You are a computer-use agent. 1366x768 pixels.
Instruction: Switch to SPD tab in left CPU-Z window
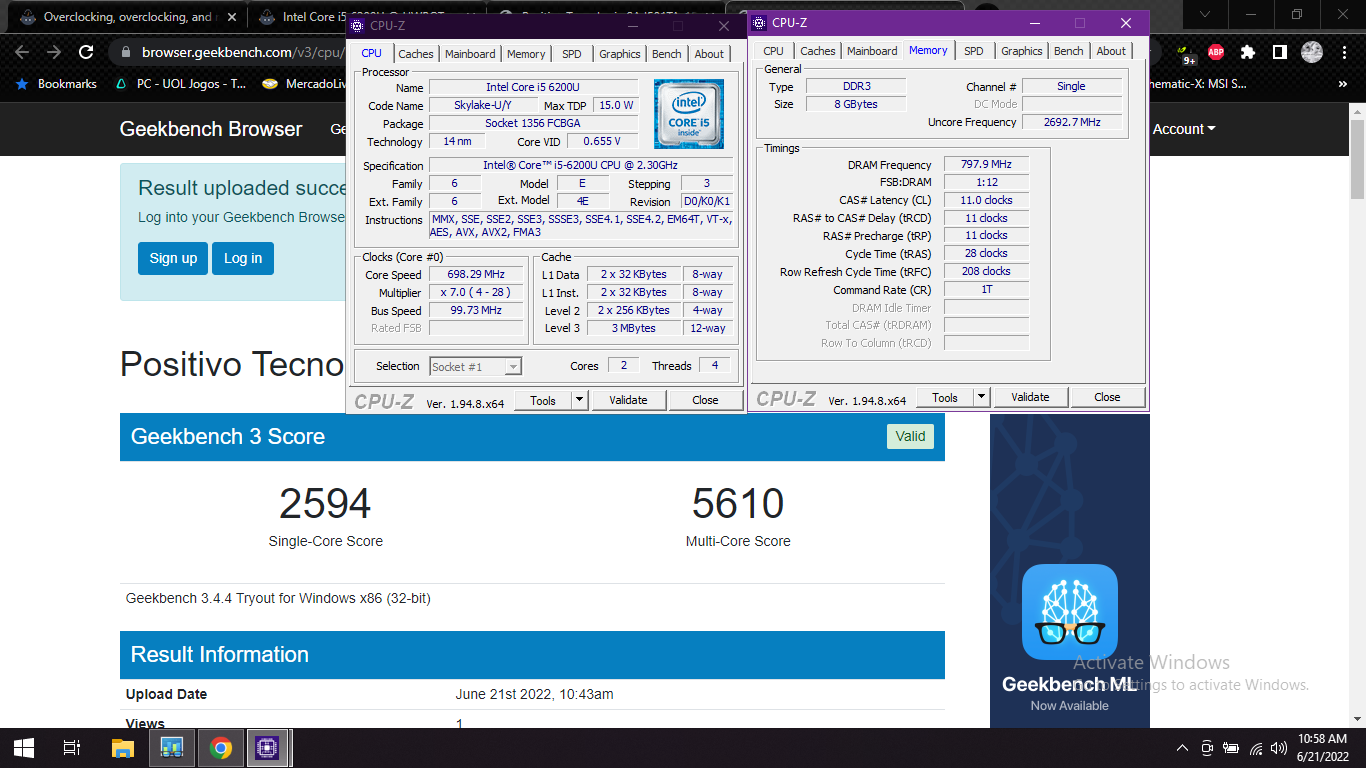571,54
